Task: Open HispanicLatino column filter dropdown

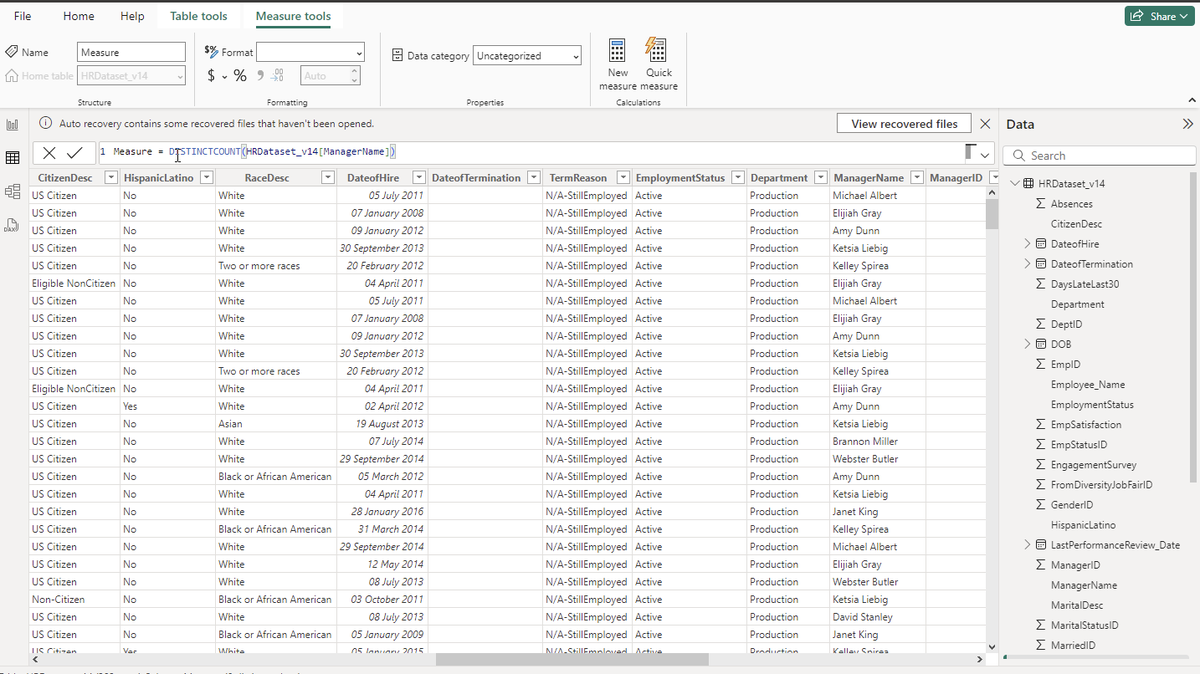Action: point(206,178)
